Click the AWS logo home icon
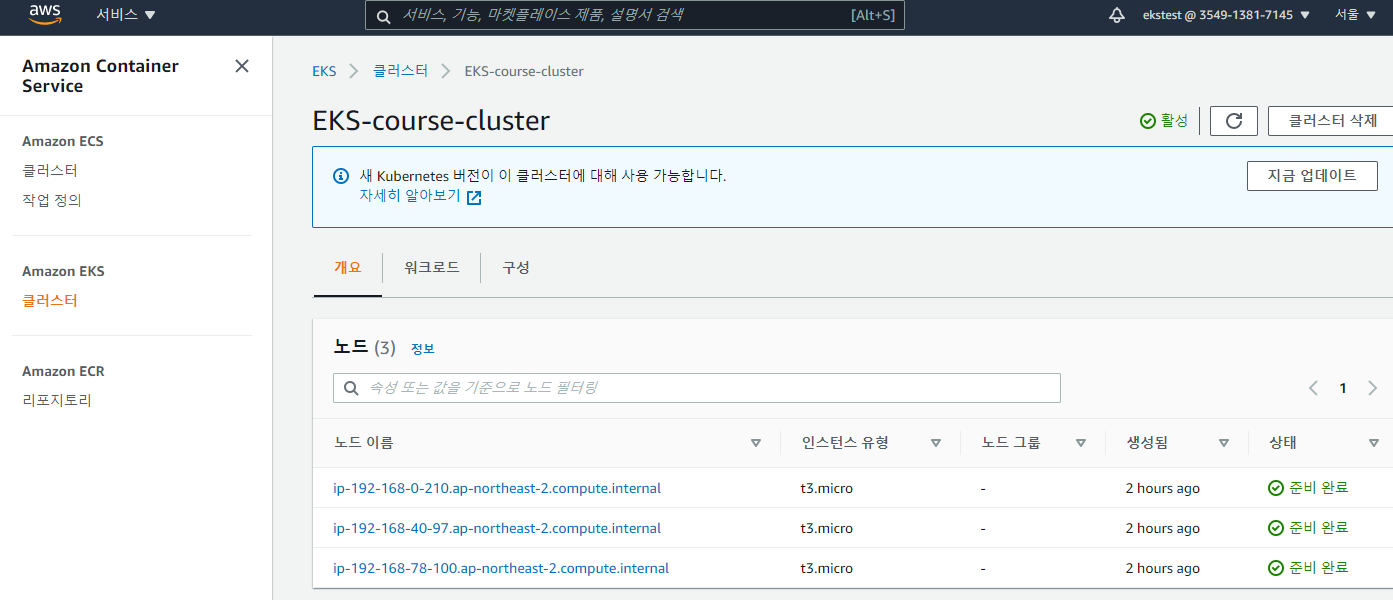This screenshot has height=600, width=1393. 45,15
